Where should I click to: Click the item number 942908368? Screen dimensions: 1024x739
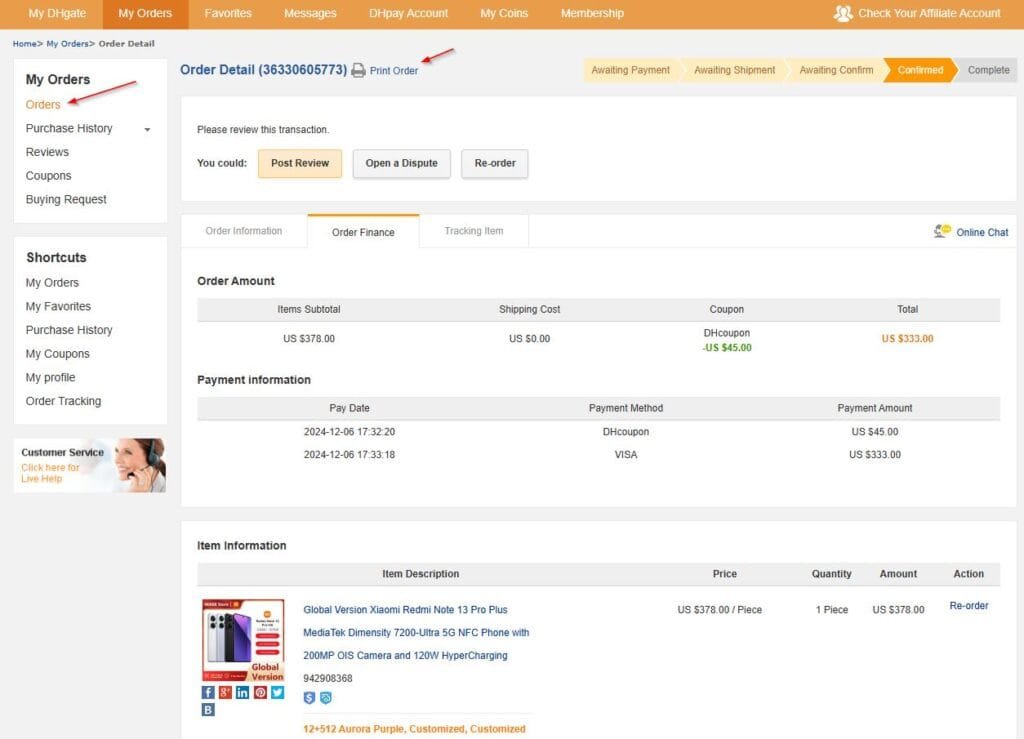[x=328, y=679]
